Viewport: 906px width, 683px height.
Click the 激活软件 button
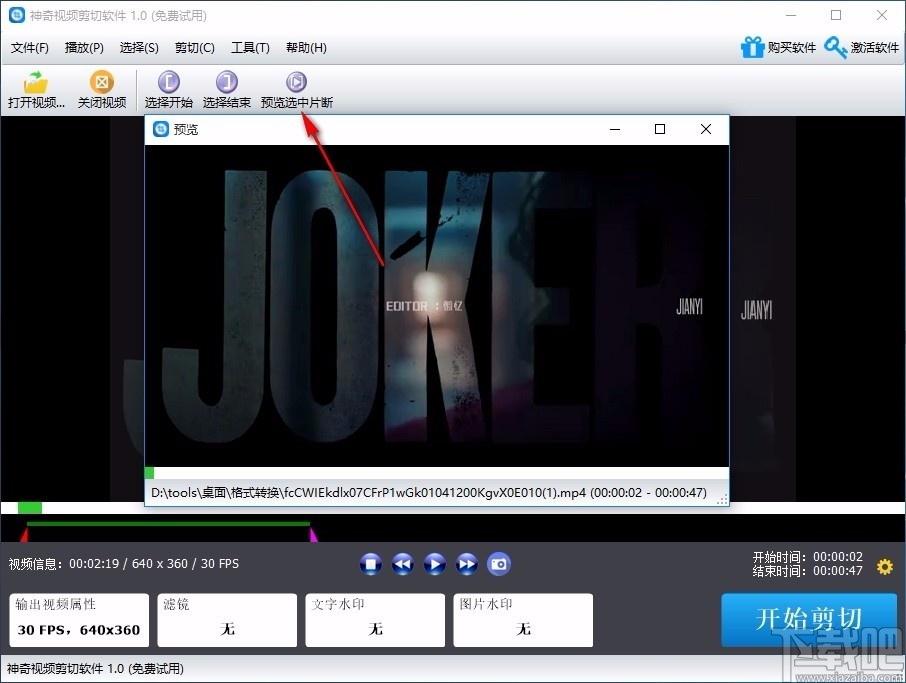tap(862, 47)
